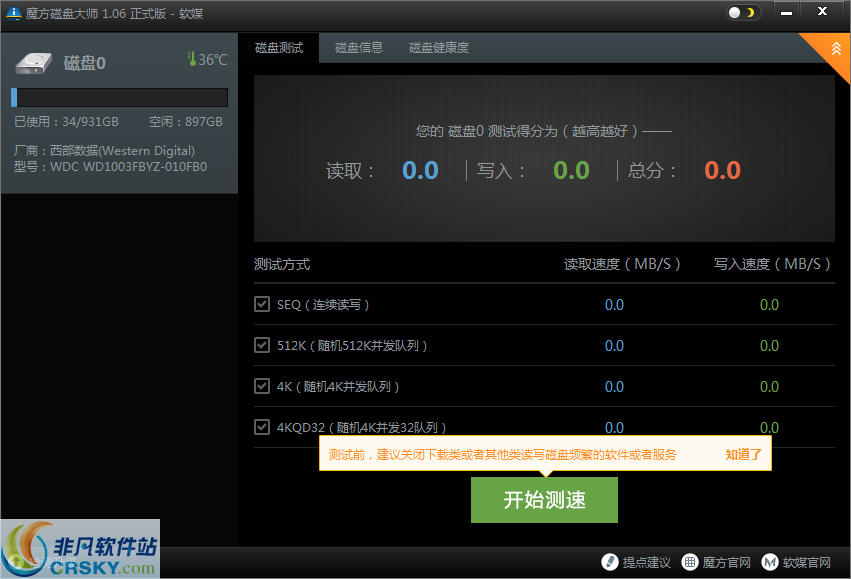The image size is (851, 579).
Task: Enable the SEQ 连续读写 checkbox
Action: (x=262, y=304)
